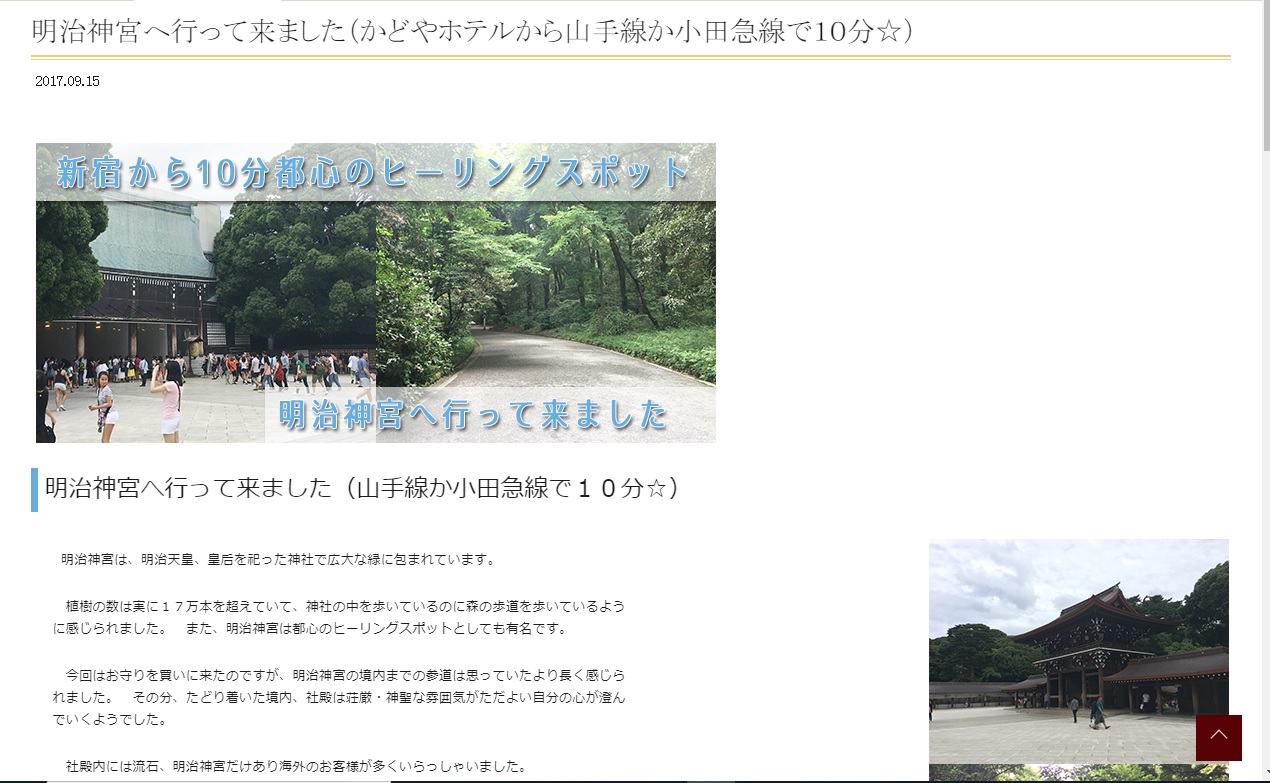Click the line starting 社殿内には流石
Screen dimensions: 1270x783
(x=296, y=767)
